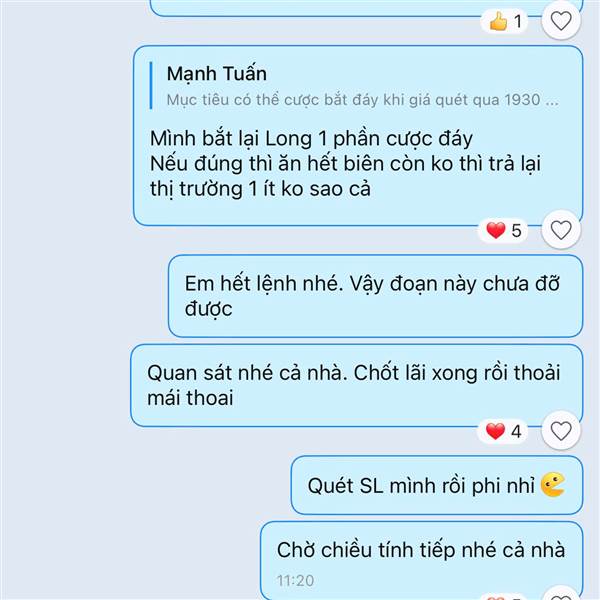Select message 'Chờ chiều tính tiếp nhé'
The width and height of the screenshot is (600, 600).
[422, 561]
